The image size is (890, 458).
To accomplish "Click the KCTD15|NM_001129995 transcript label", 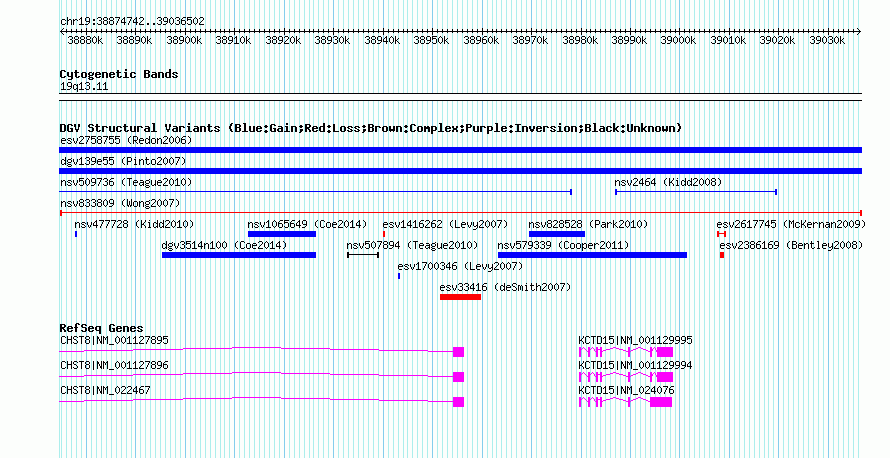I will pyautogui.click(x=635, y=341).
